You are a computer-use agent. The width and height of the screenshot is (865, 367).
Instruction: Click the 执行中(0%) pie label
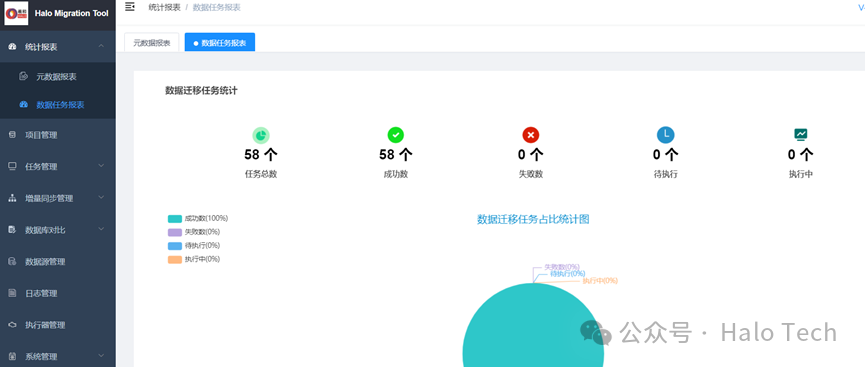pos(600,280)
